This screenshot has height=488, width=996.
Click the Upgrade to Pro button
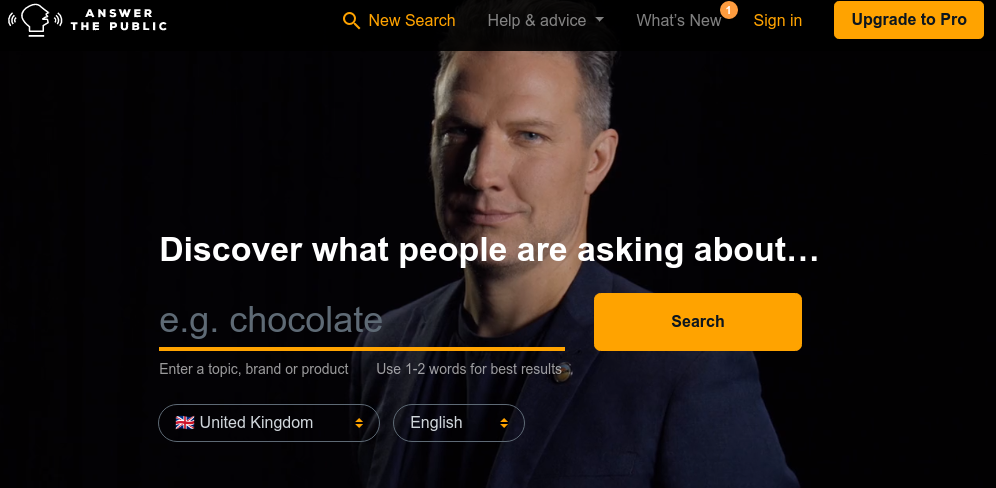coord(908,20)
